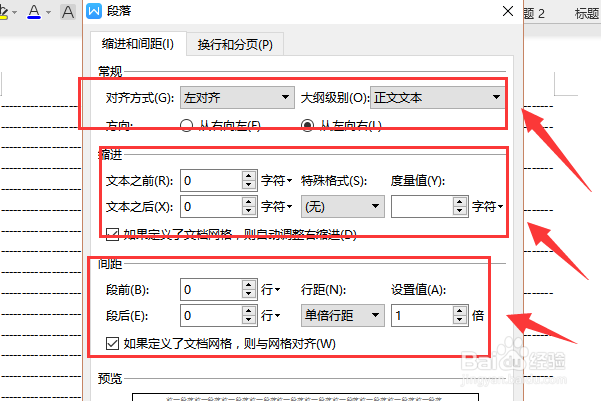Click the WPS Writer logo in dialog title
The width and height of the screenshot is (601, 401).
94,11
